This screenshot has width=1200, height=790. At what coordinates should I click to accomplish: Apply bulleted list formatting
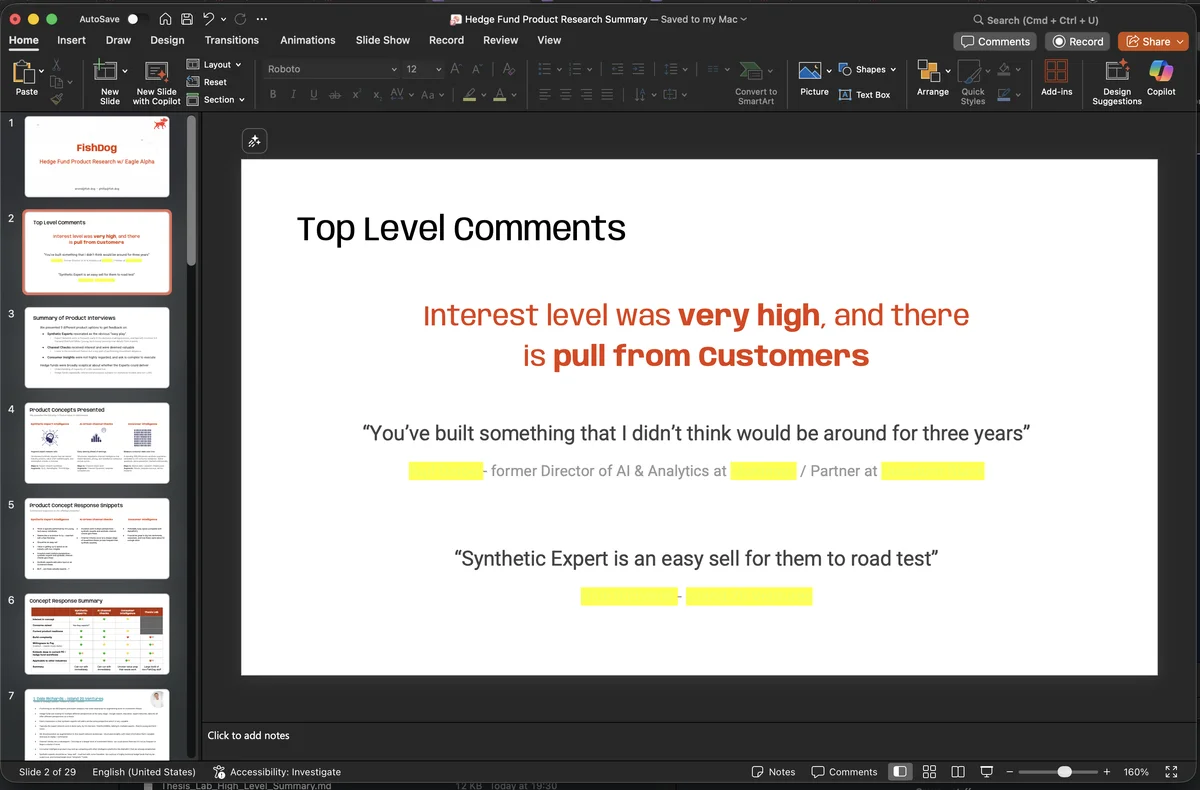pos(545,69)
